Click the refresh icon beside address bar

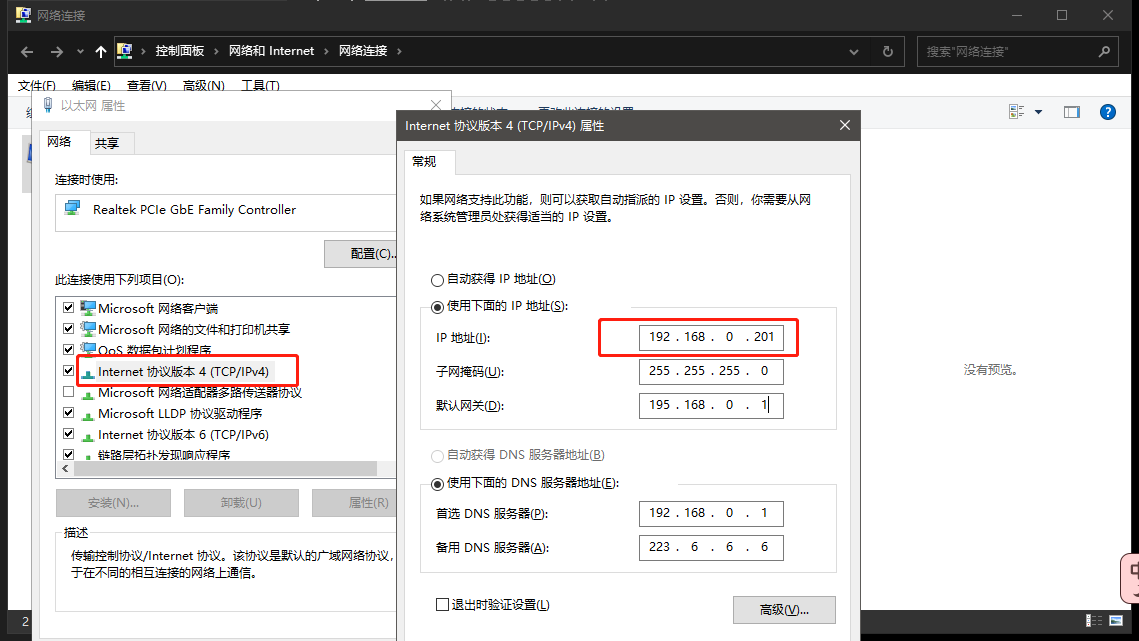886,51
